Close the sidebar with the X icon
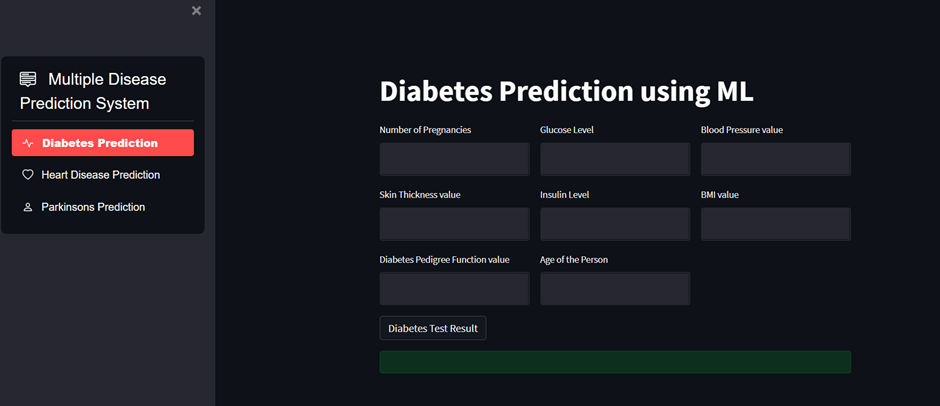The width and height of the screenshot is (940, 406). pyautogui.click(x=196, y=11)
